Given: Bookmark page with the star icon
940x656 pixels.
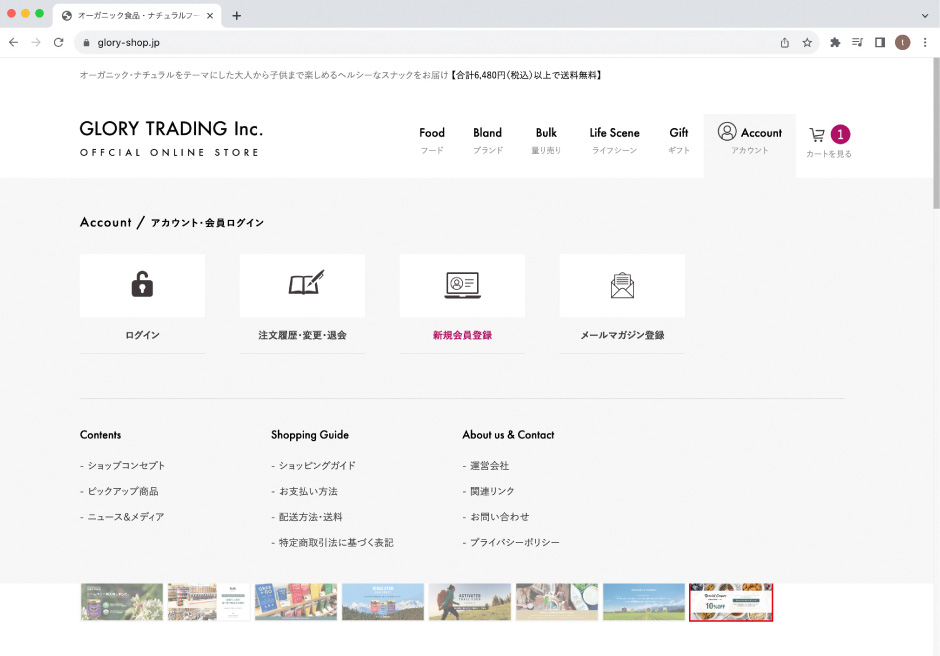Looking at the screenshot, I should (807, 42).
